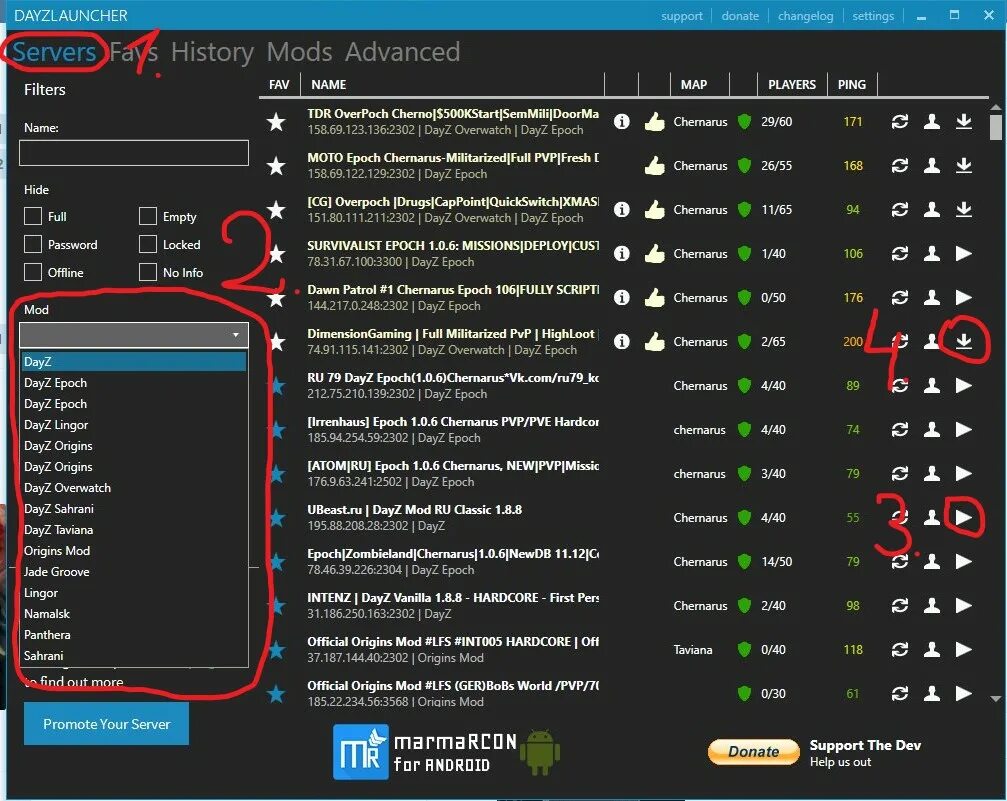1007x801 pixels.
Task: Select Jade Groove in the Mod list
Action: click(x=134, y=572)
